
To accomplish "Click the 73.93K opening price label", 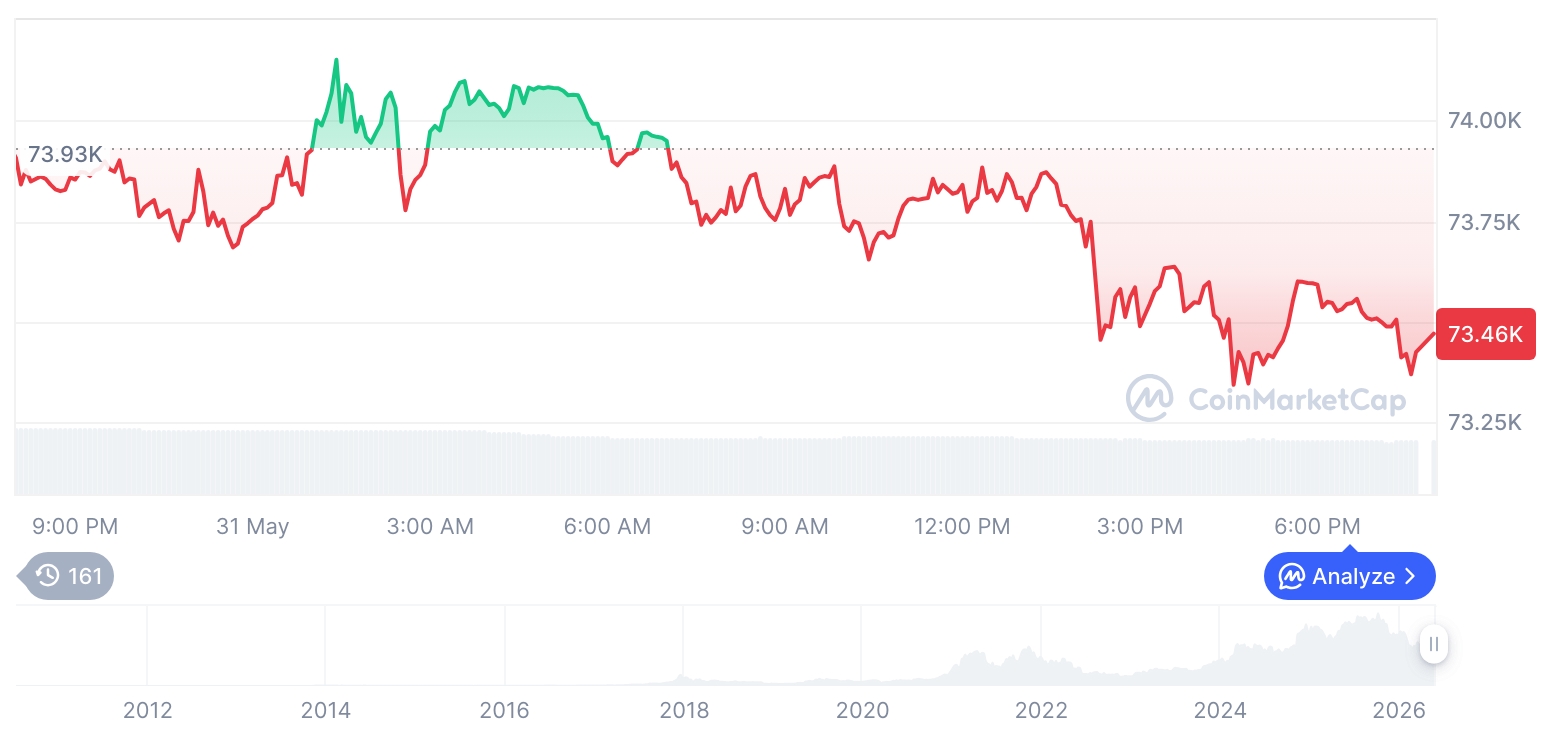I will click(64, 155).
